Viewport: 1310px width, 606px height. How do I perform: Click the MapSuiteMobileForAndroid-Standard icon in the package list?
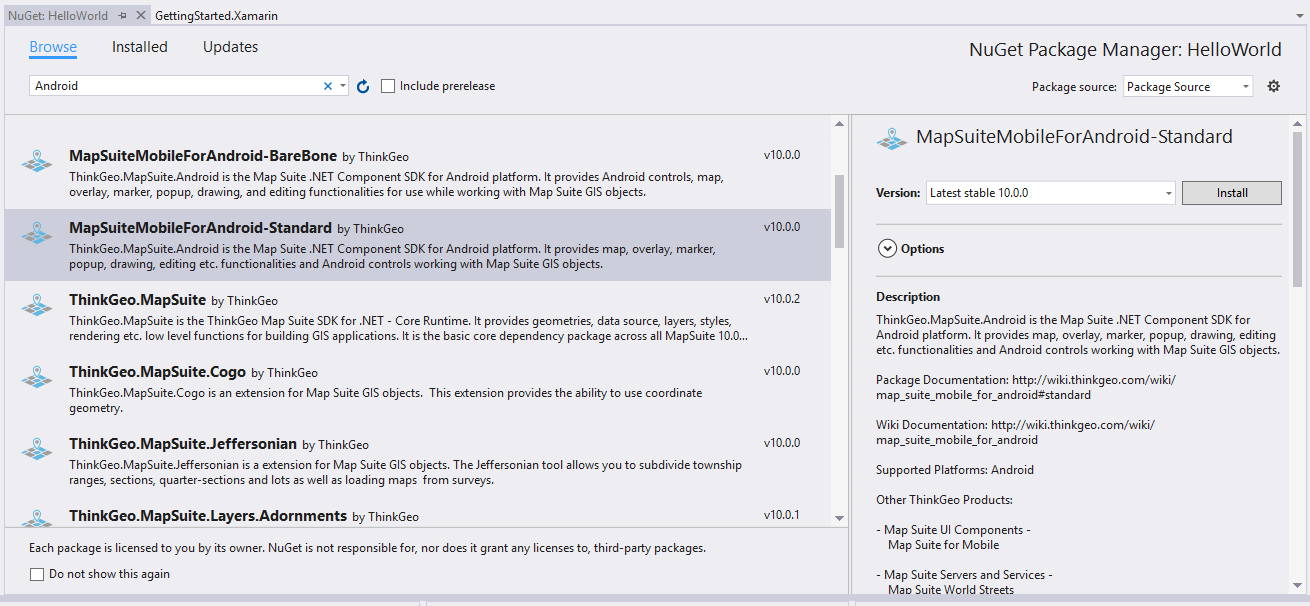pos(37,232)
